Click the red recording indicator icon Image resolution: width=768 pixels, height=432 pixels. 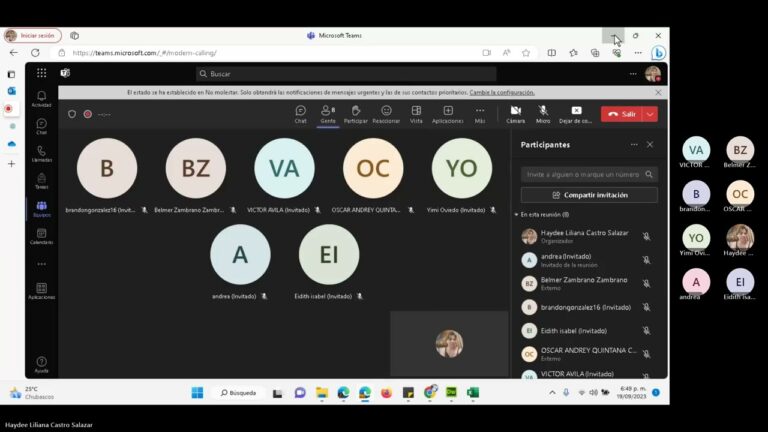coord(88,114)
